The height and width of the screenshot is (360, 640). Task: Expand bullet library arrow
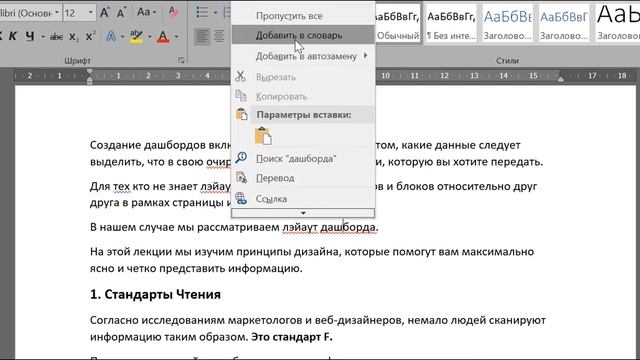click(x=215, y=13)
